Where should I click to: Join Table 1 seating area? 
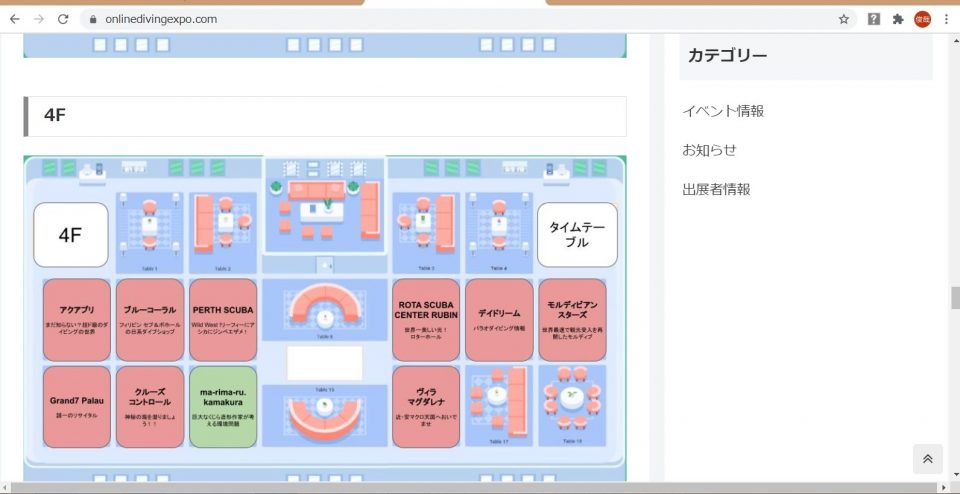pyautogui.click(x=150, y=233)
